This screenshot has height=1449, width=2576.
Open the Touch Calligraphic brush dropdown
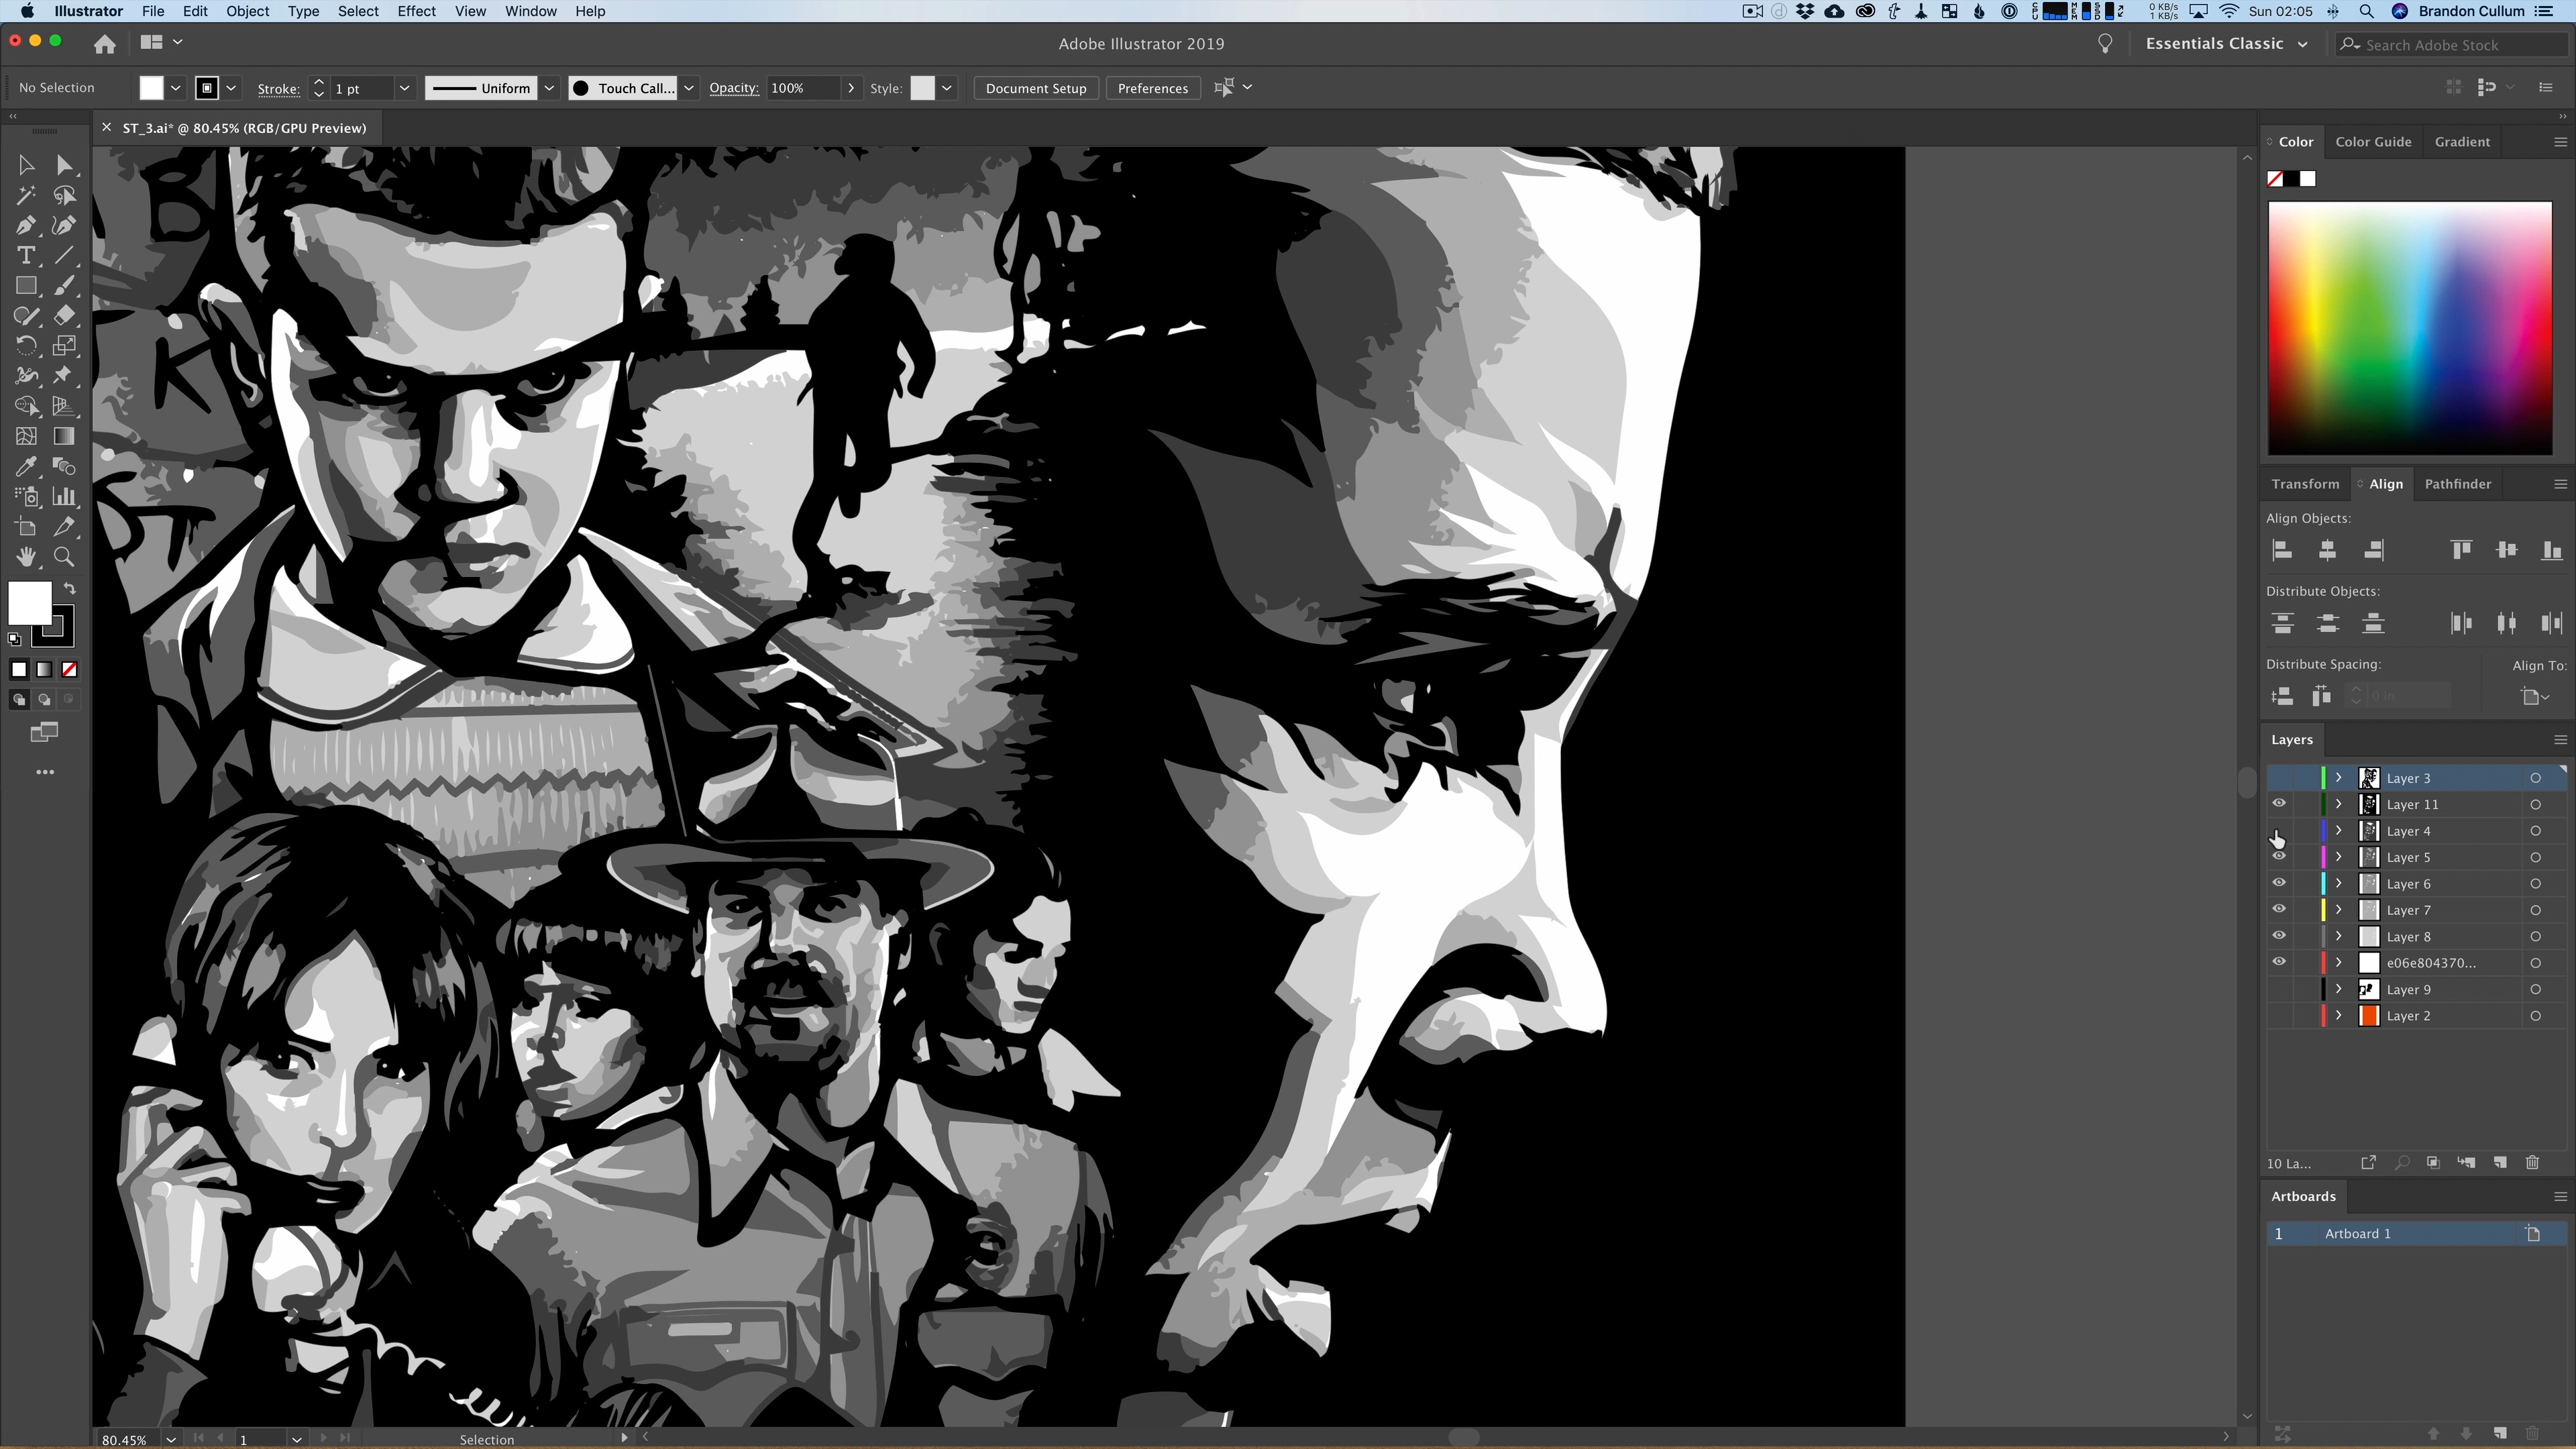[x=689, y=88]
